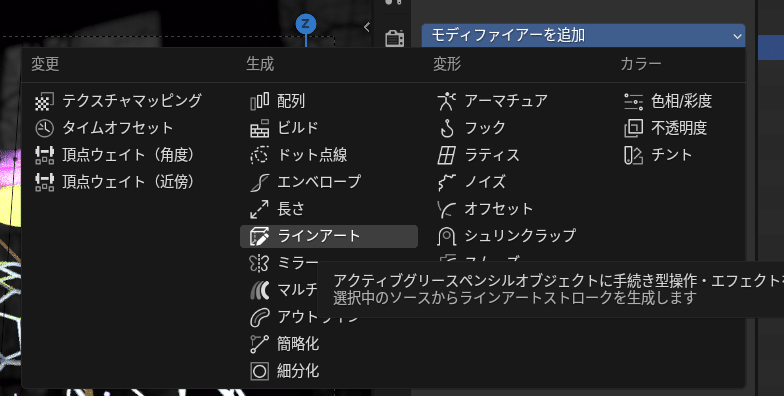784x396 pixels.
Task: Click the 配列 array icon
Action: [260, 101]
